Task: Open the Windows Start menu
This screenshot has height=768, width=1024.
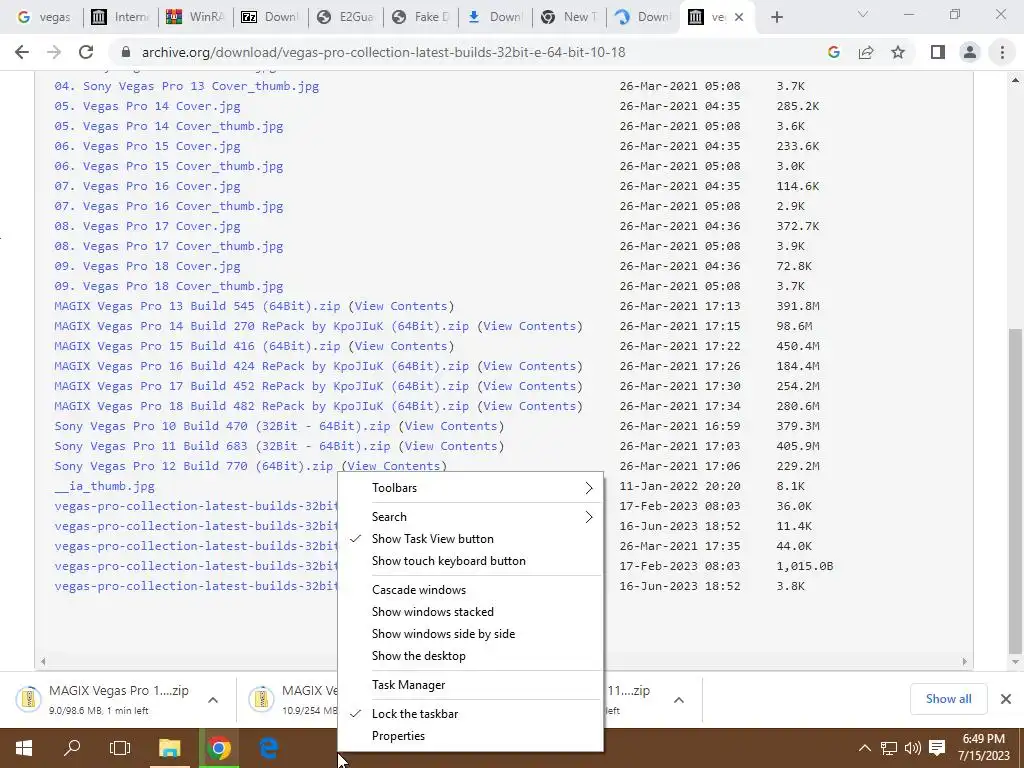Action: pyautogui.click(x=24, y=748)
